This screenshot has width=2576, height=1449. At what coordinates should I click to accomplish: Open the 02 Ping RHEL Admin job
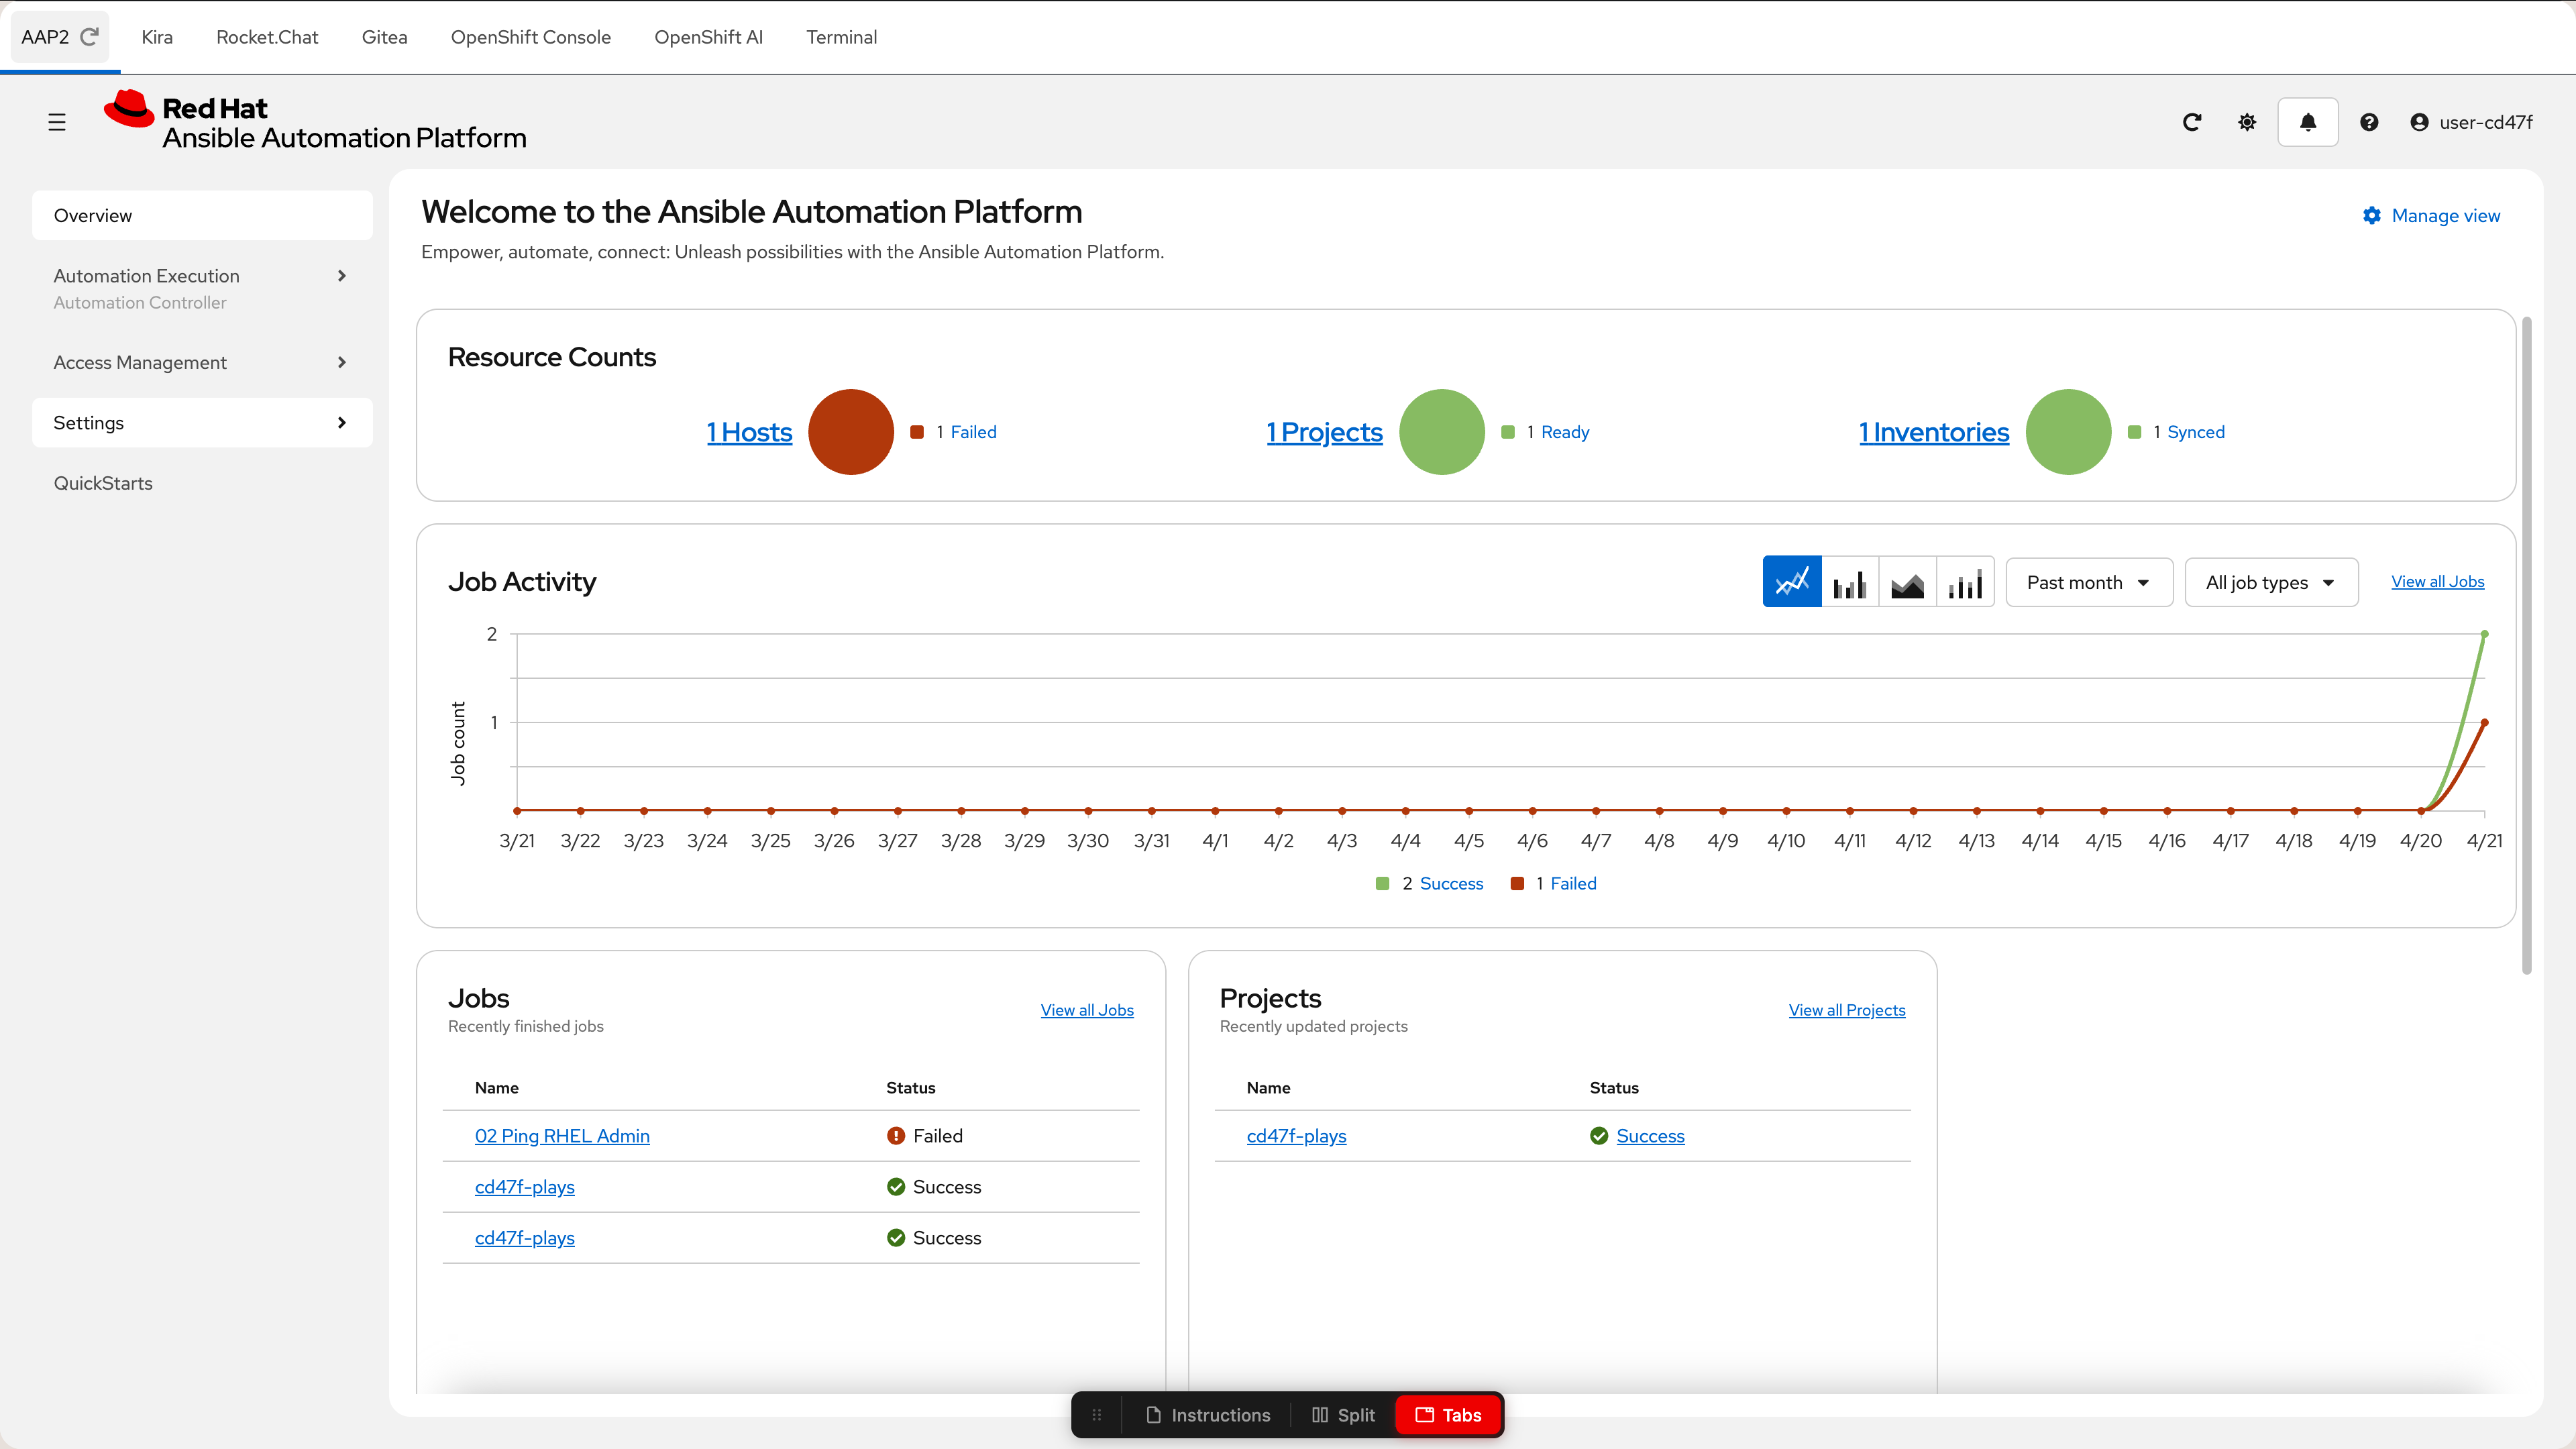562,1136
